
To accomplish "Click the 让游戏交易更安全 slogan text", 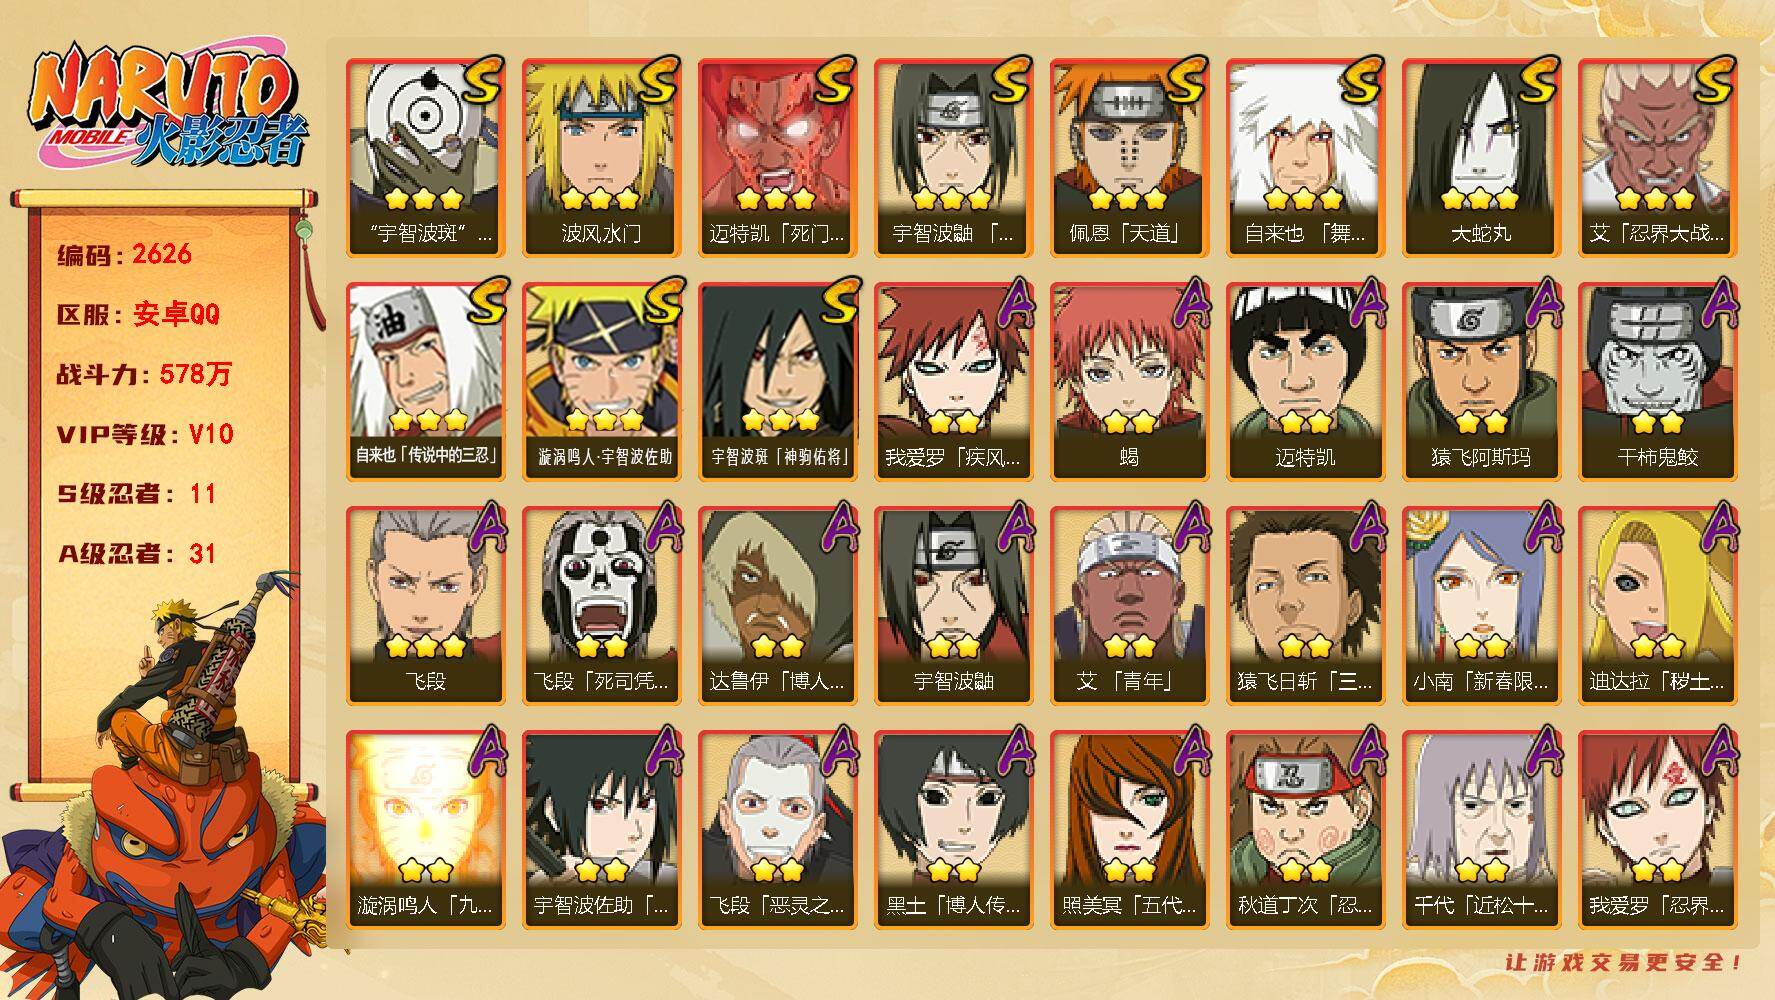I will point(1624,962).
